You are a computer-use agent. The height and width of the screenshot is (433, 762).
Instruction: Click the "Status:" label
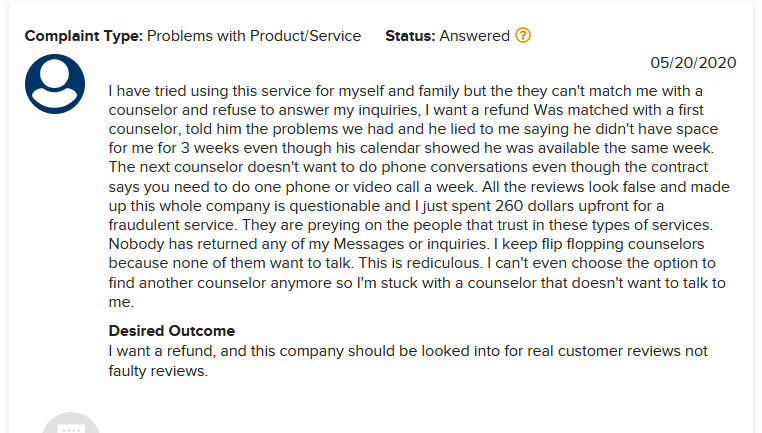pos(410,36)
